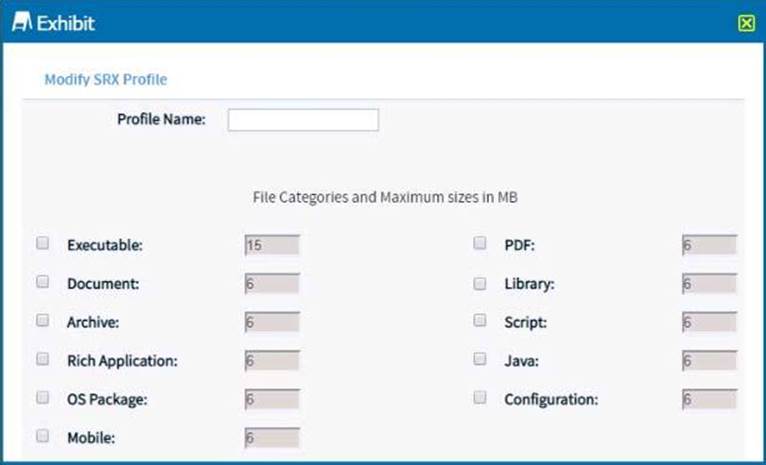The image size is (766, 465).
Task: Toggle the Library checkbox
Action: 480,282
